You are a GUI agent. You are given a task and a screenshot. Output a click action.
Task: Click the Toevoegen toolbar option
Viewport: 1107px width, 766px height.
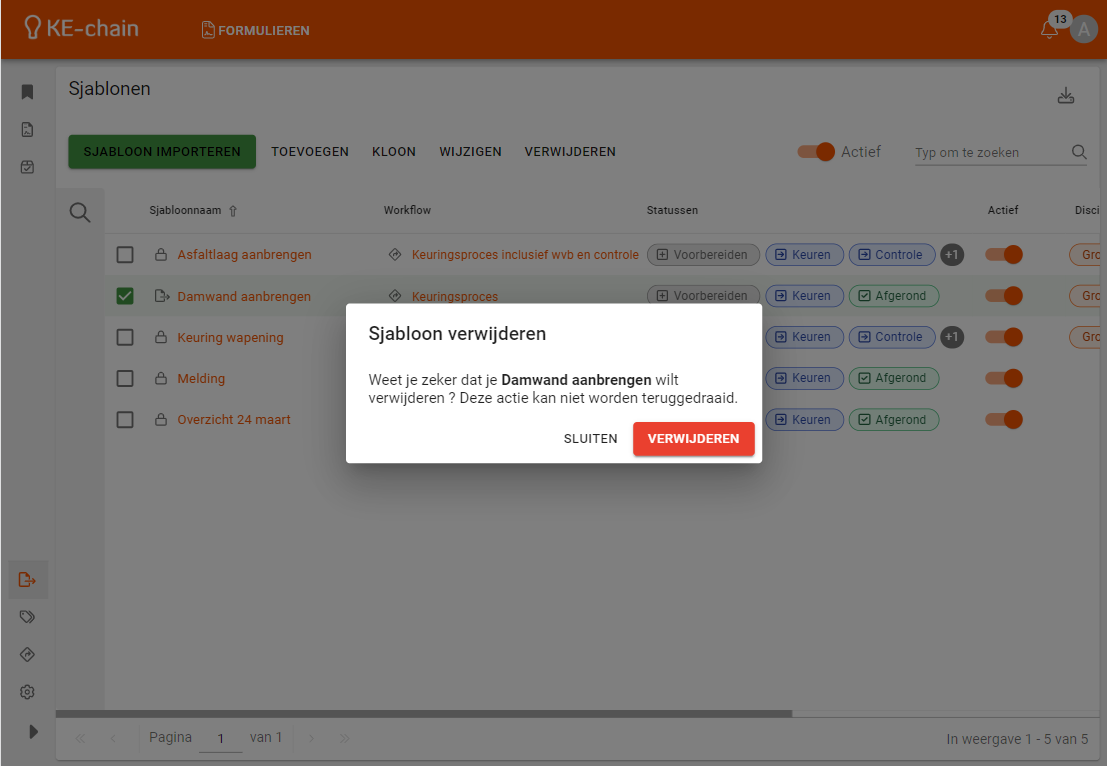click(310, 152)
